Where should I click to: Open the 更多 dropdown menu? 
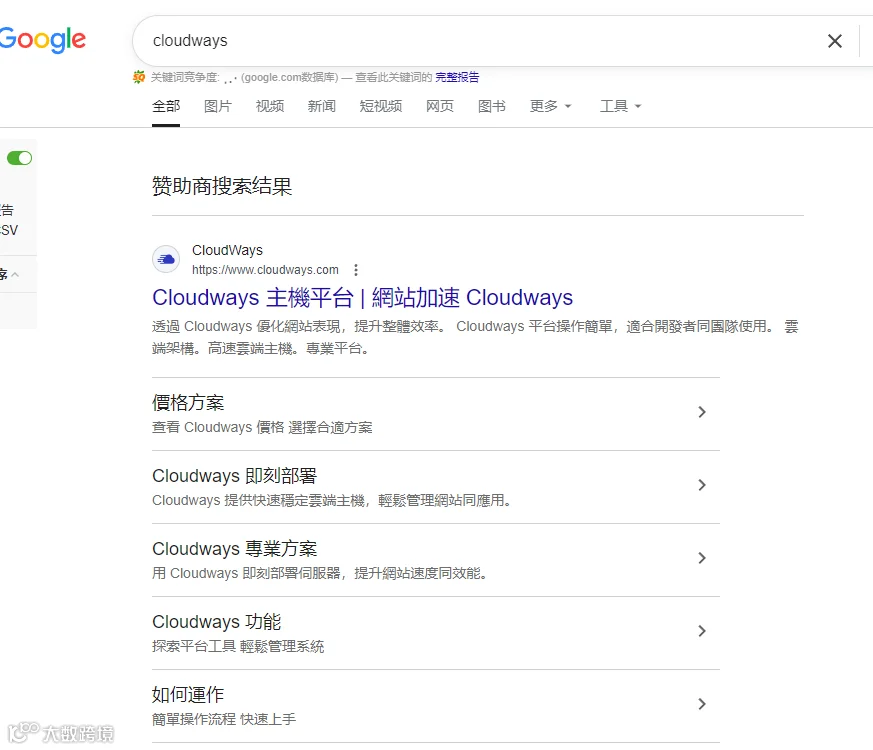551,106
